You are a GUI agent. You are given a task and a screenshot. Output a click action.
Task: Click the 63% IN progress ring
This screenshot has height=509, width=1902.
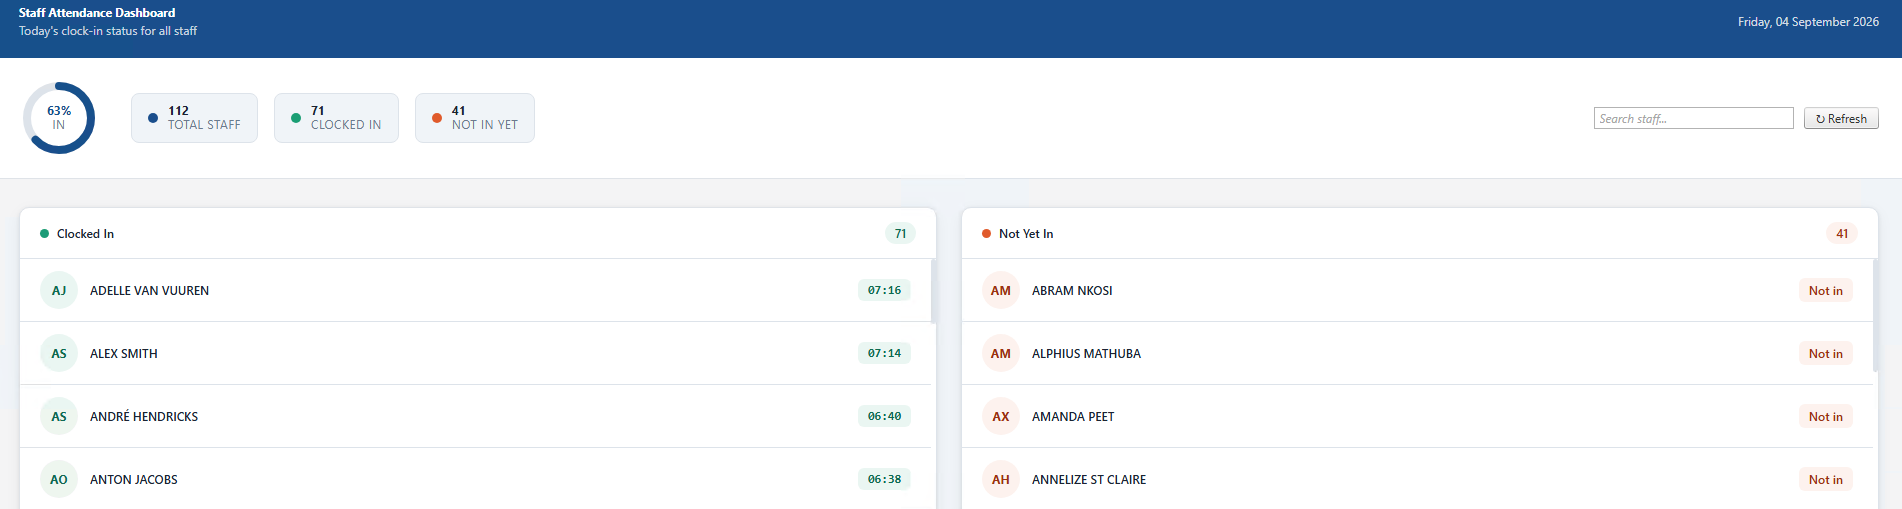(59, 118)
